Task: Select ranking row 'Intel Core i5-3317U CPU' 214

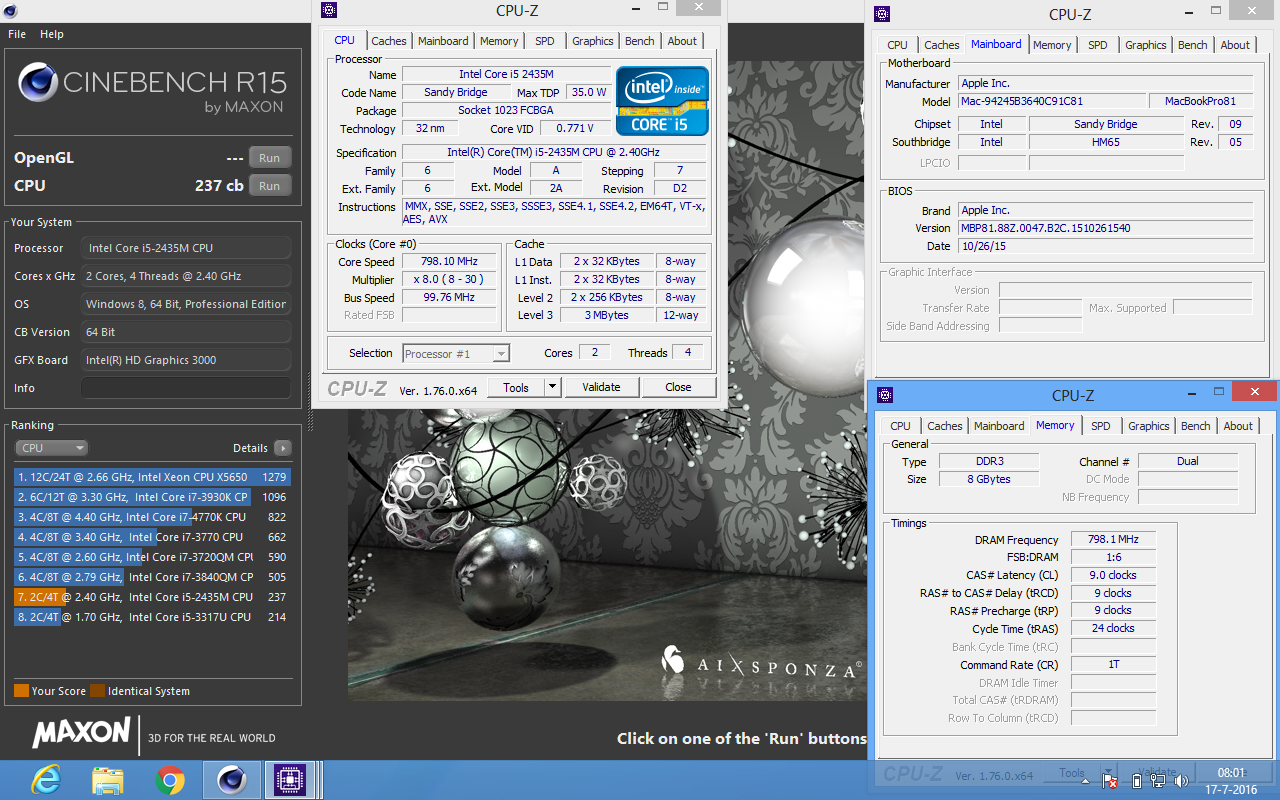Action: [x=151, y=617]
